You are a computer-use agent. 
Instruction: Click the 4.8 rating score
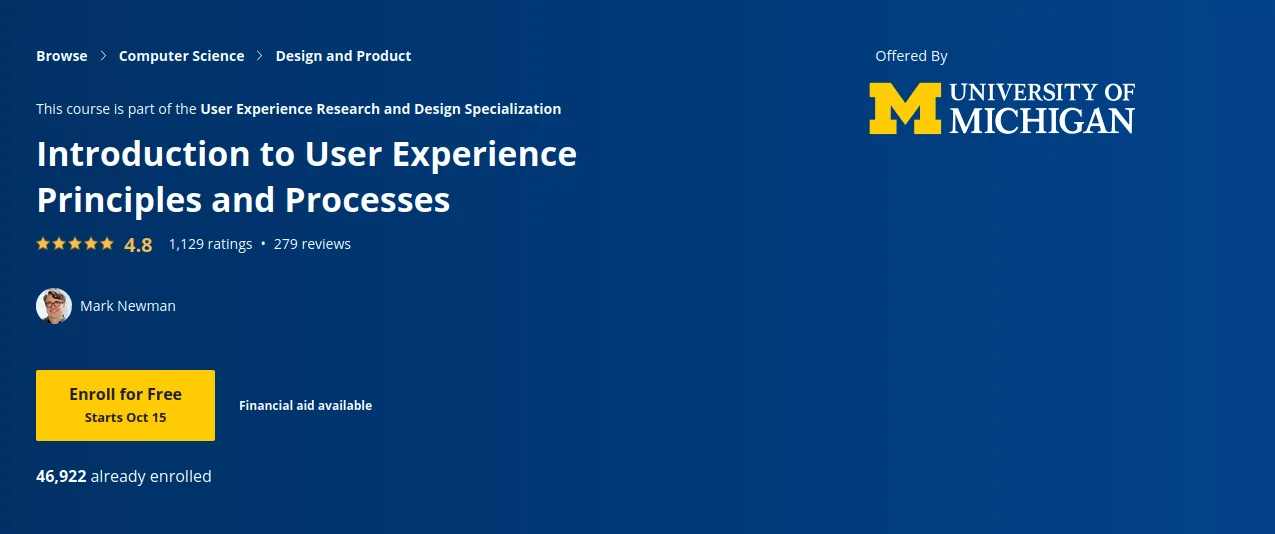coord(138,244)
